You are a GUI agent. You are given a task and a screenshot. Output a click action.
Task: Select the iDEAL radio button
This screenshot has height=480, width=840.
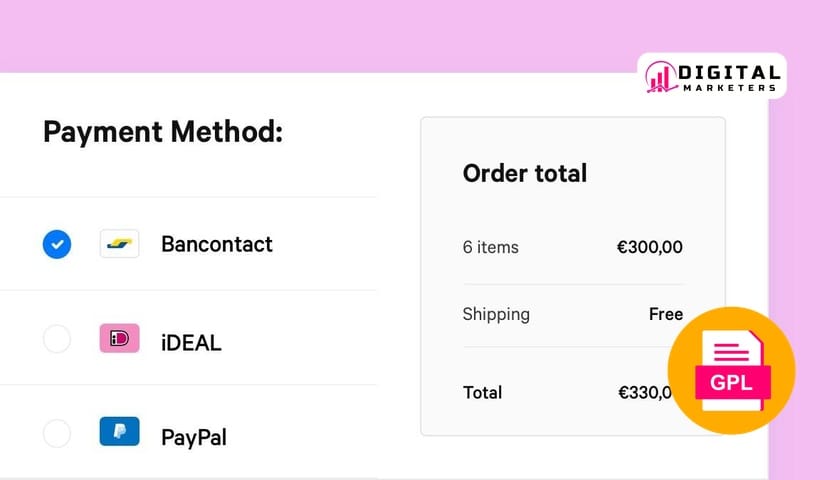[57, 339]
